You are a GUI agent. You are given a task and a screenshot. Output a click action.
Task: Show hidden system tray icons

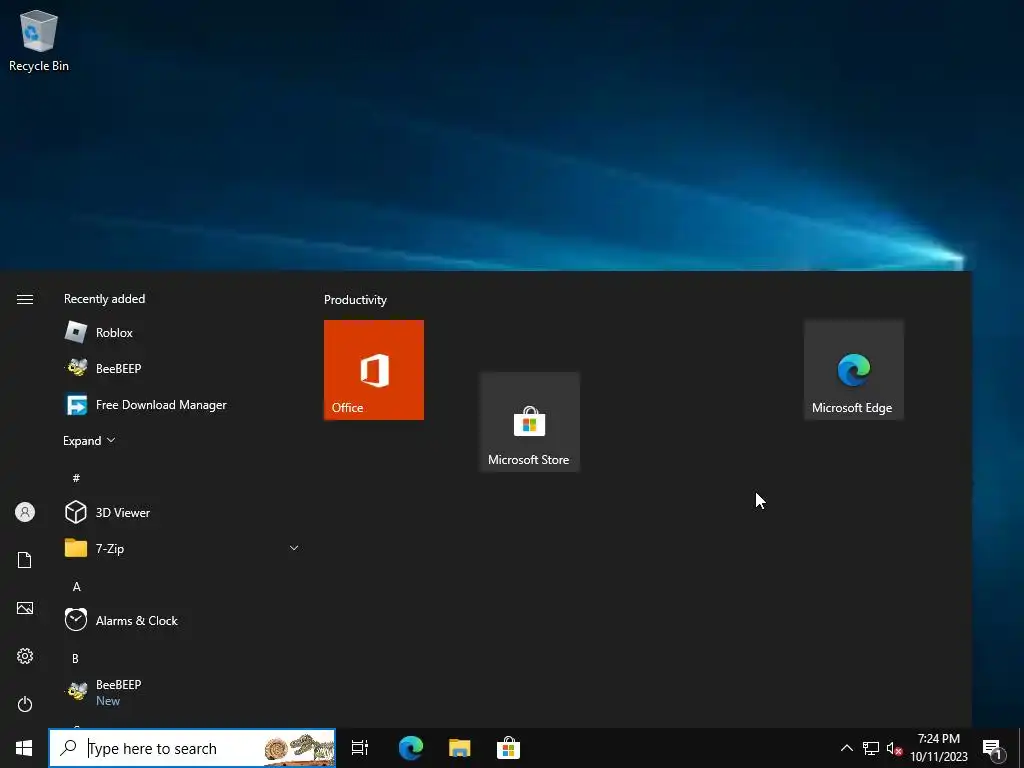point(846,748)
